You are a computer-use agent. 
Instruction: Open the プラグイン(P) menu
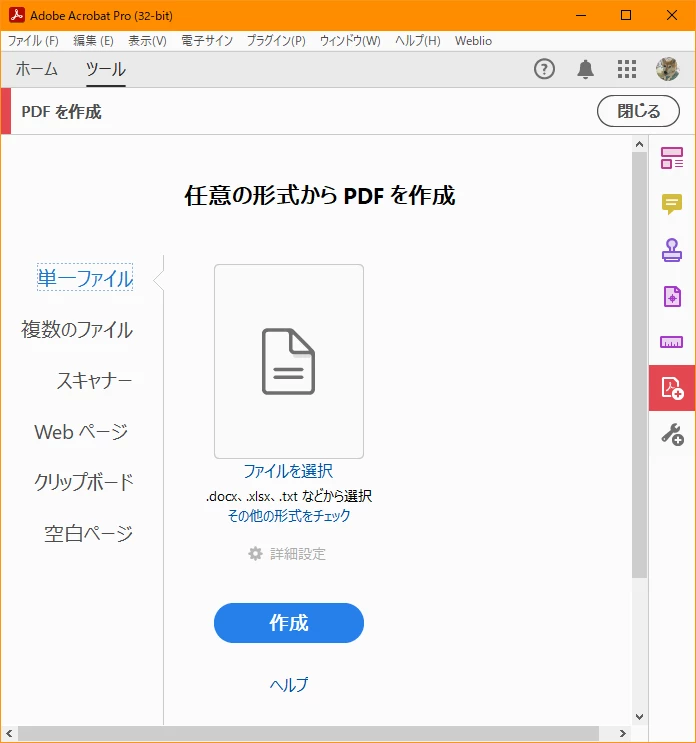(x=276, y=41)
